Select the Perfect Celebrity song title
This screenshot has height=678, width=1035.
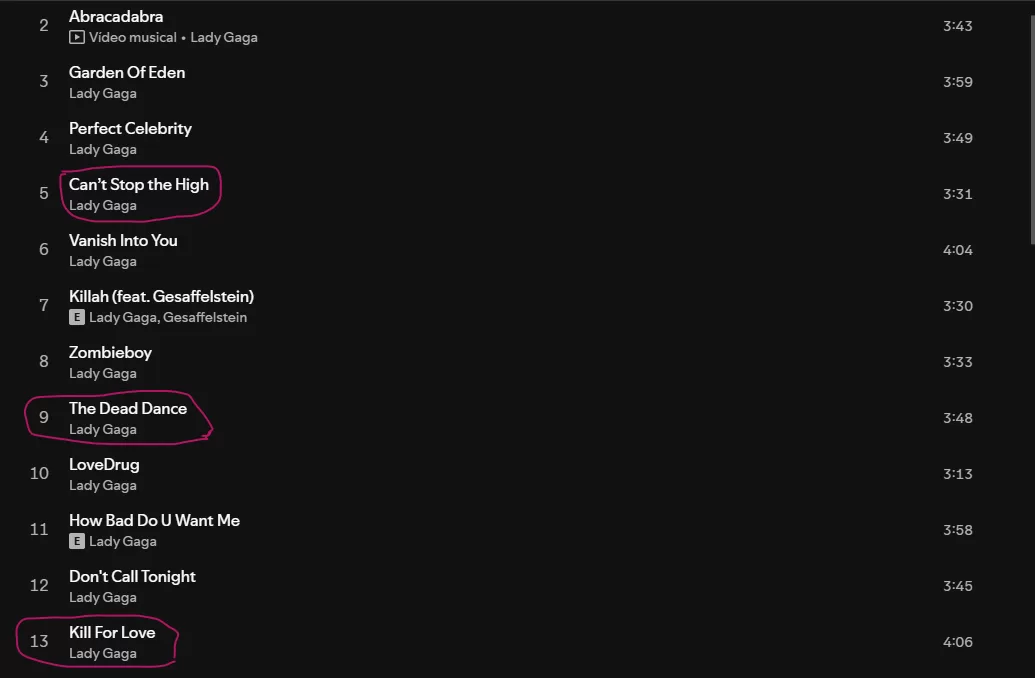tap(130, 128)
